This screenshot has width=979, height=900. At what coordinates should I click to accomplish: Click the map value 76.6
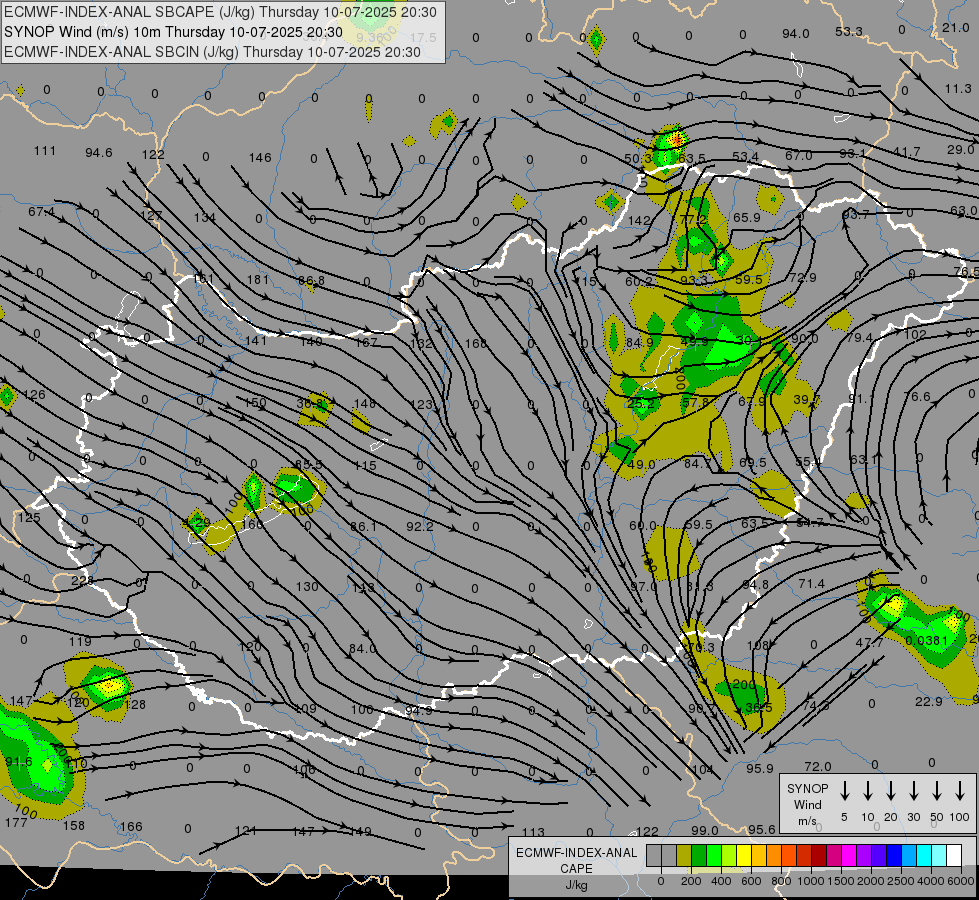tap(917, 397)
